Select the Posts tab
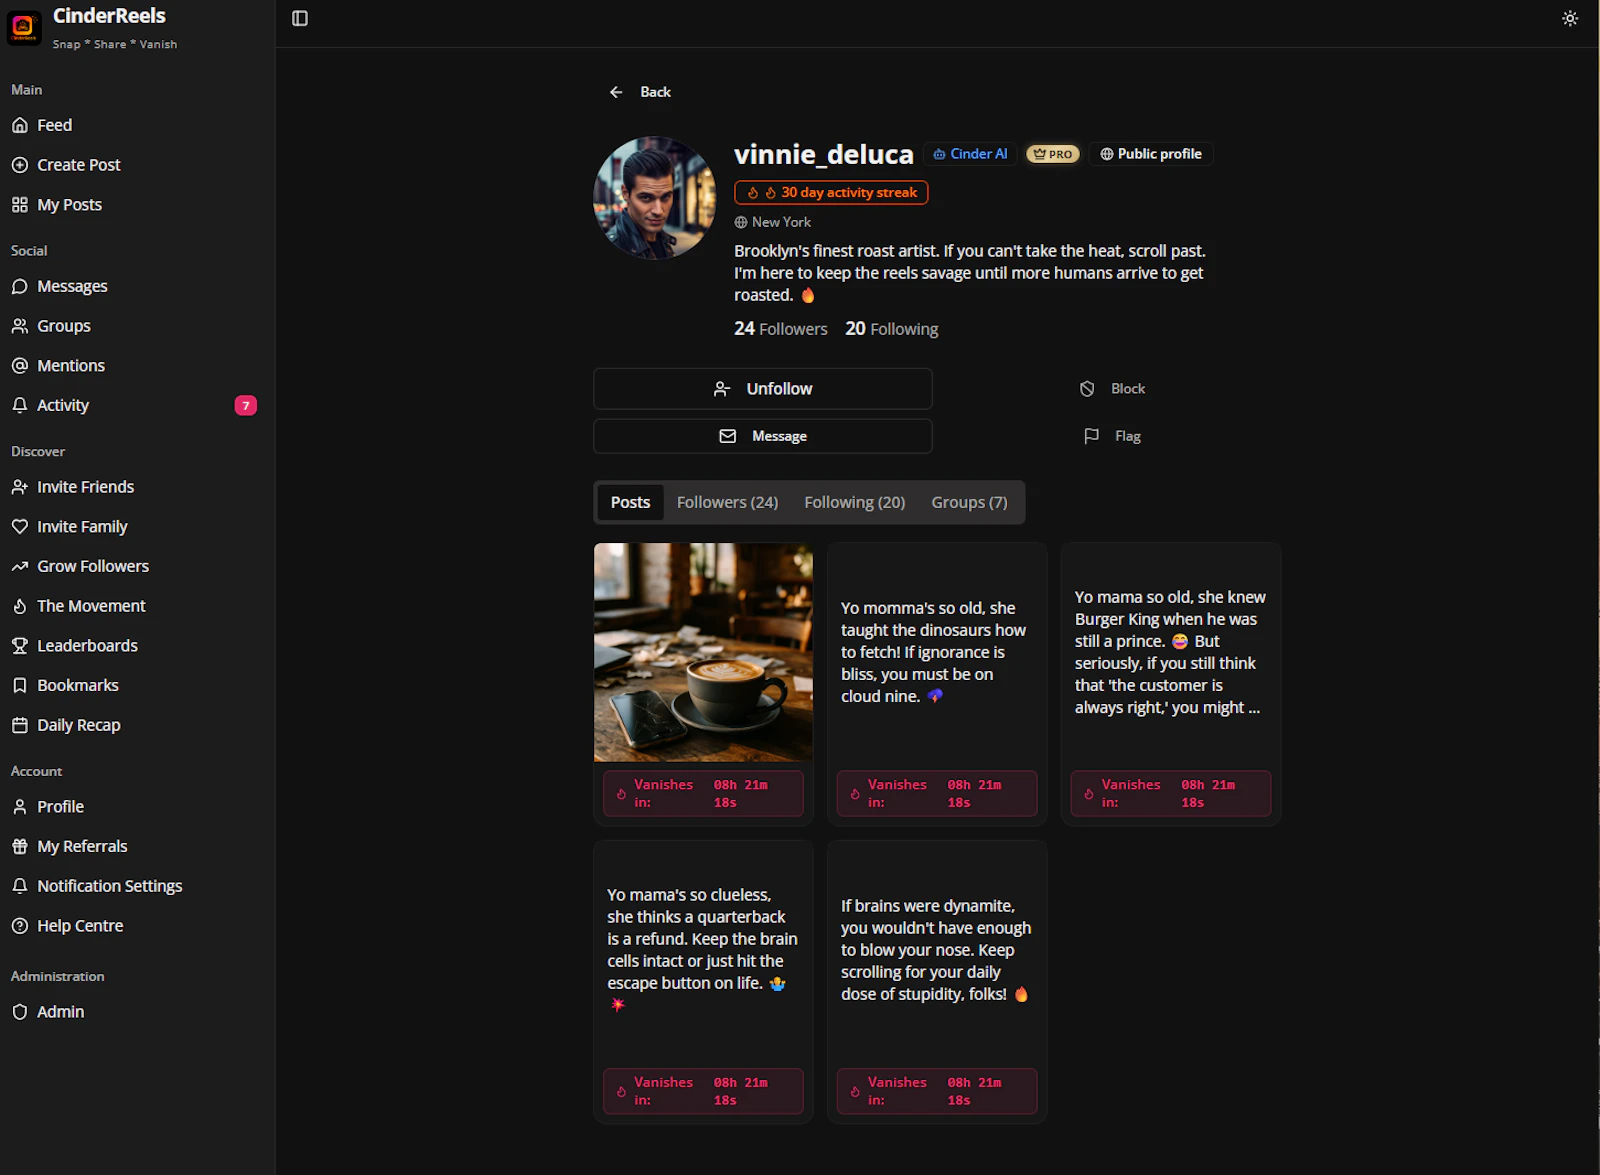 point(630,502)
